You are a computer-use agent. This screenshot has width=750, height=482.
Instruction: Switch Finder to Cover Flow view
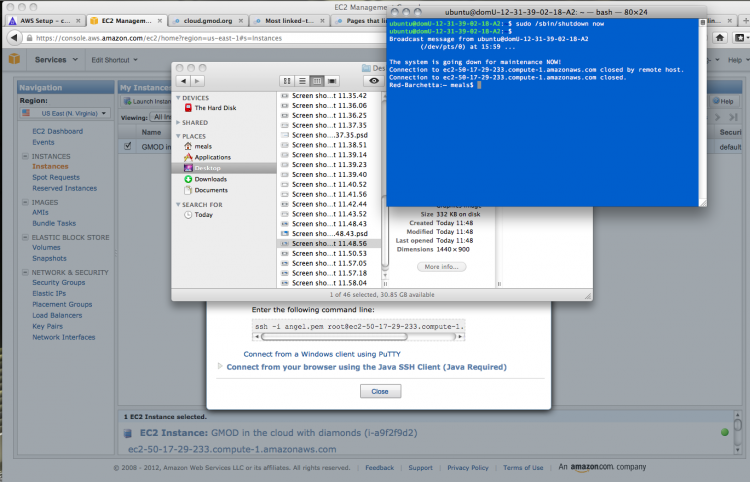coord(332,81)
